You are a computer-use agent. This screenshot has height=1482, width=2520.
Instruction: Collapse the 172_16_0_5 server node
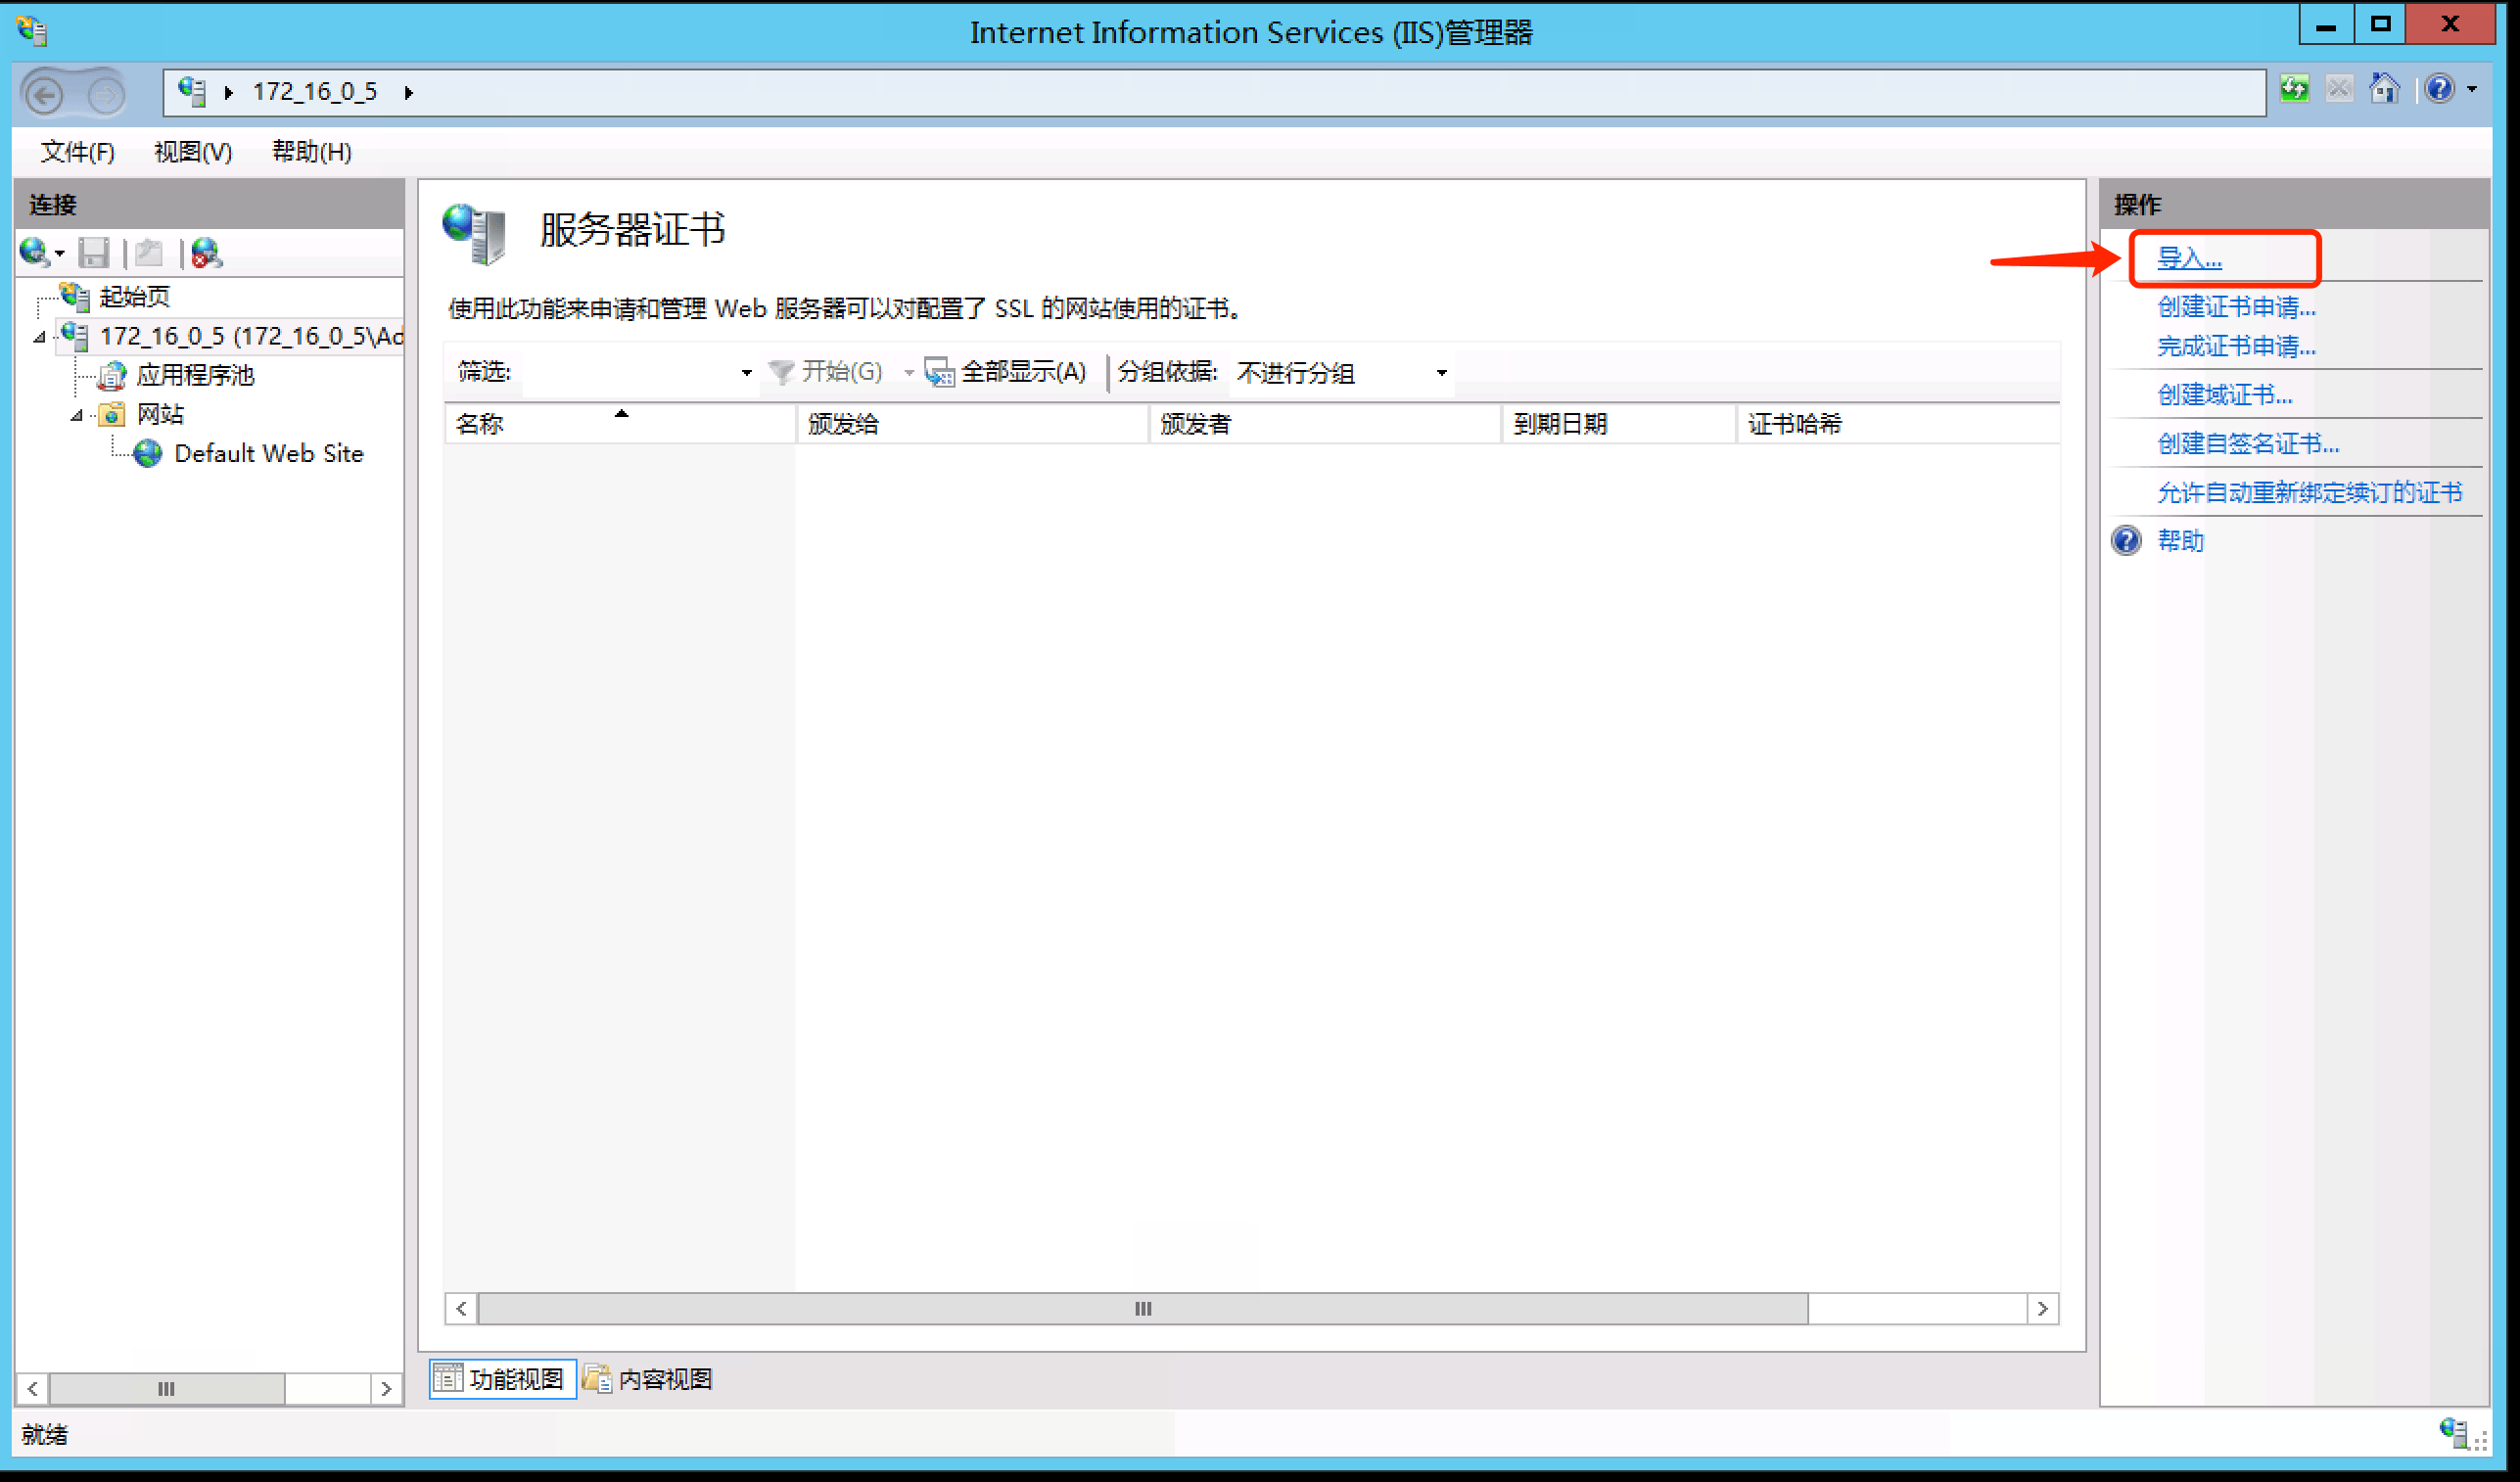point(39,337)
